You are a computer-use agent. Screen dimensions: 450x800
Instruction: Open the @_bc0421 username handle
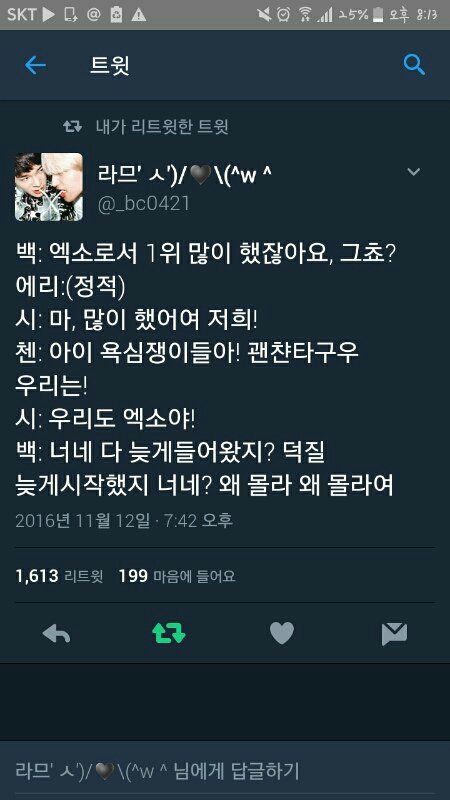(x=143, y=204)
